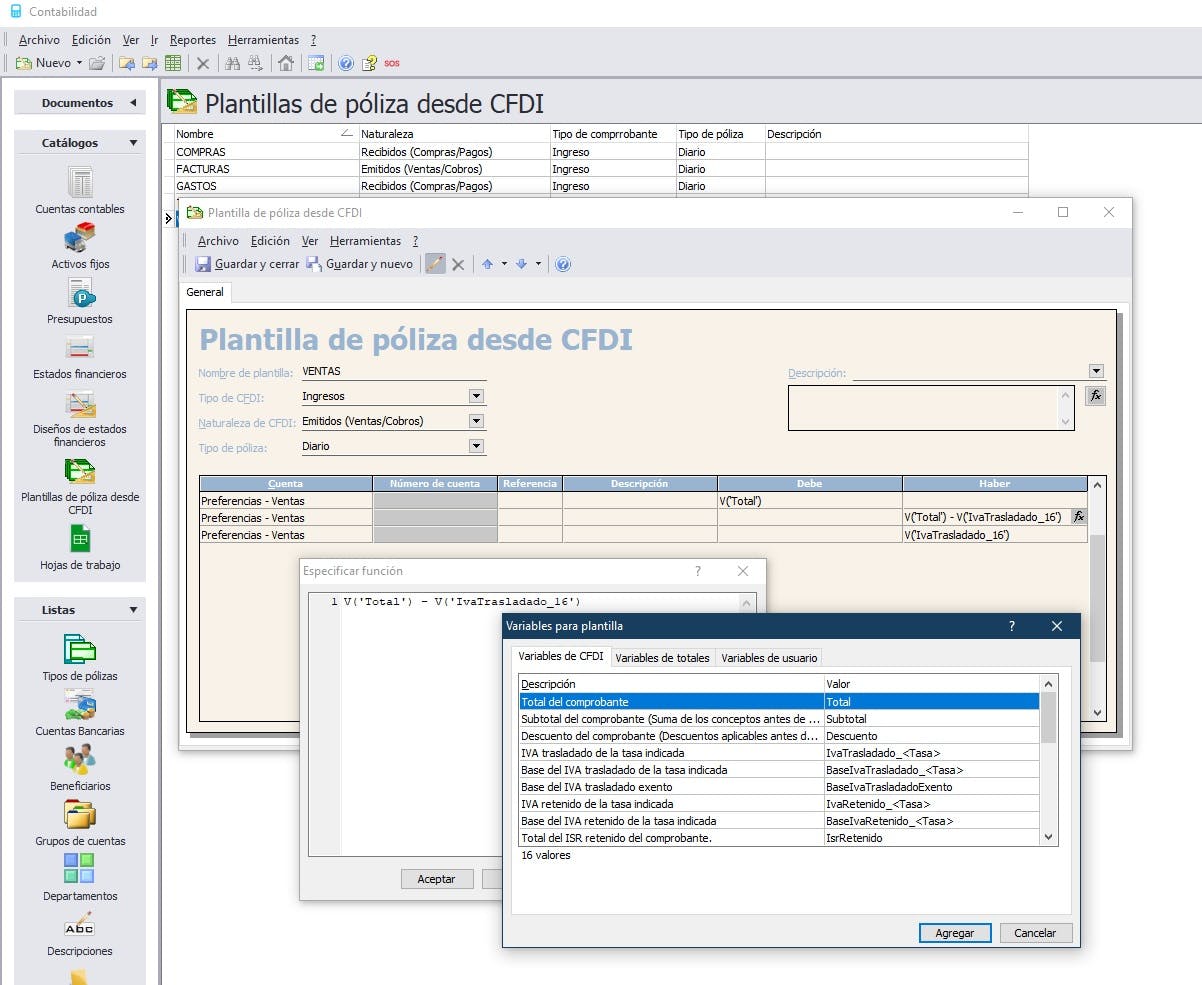Click the Agregar button
Image resolution: width=1202 pixels, height=985 pixels.
click(955, 932)
